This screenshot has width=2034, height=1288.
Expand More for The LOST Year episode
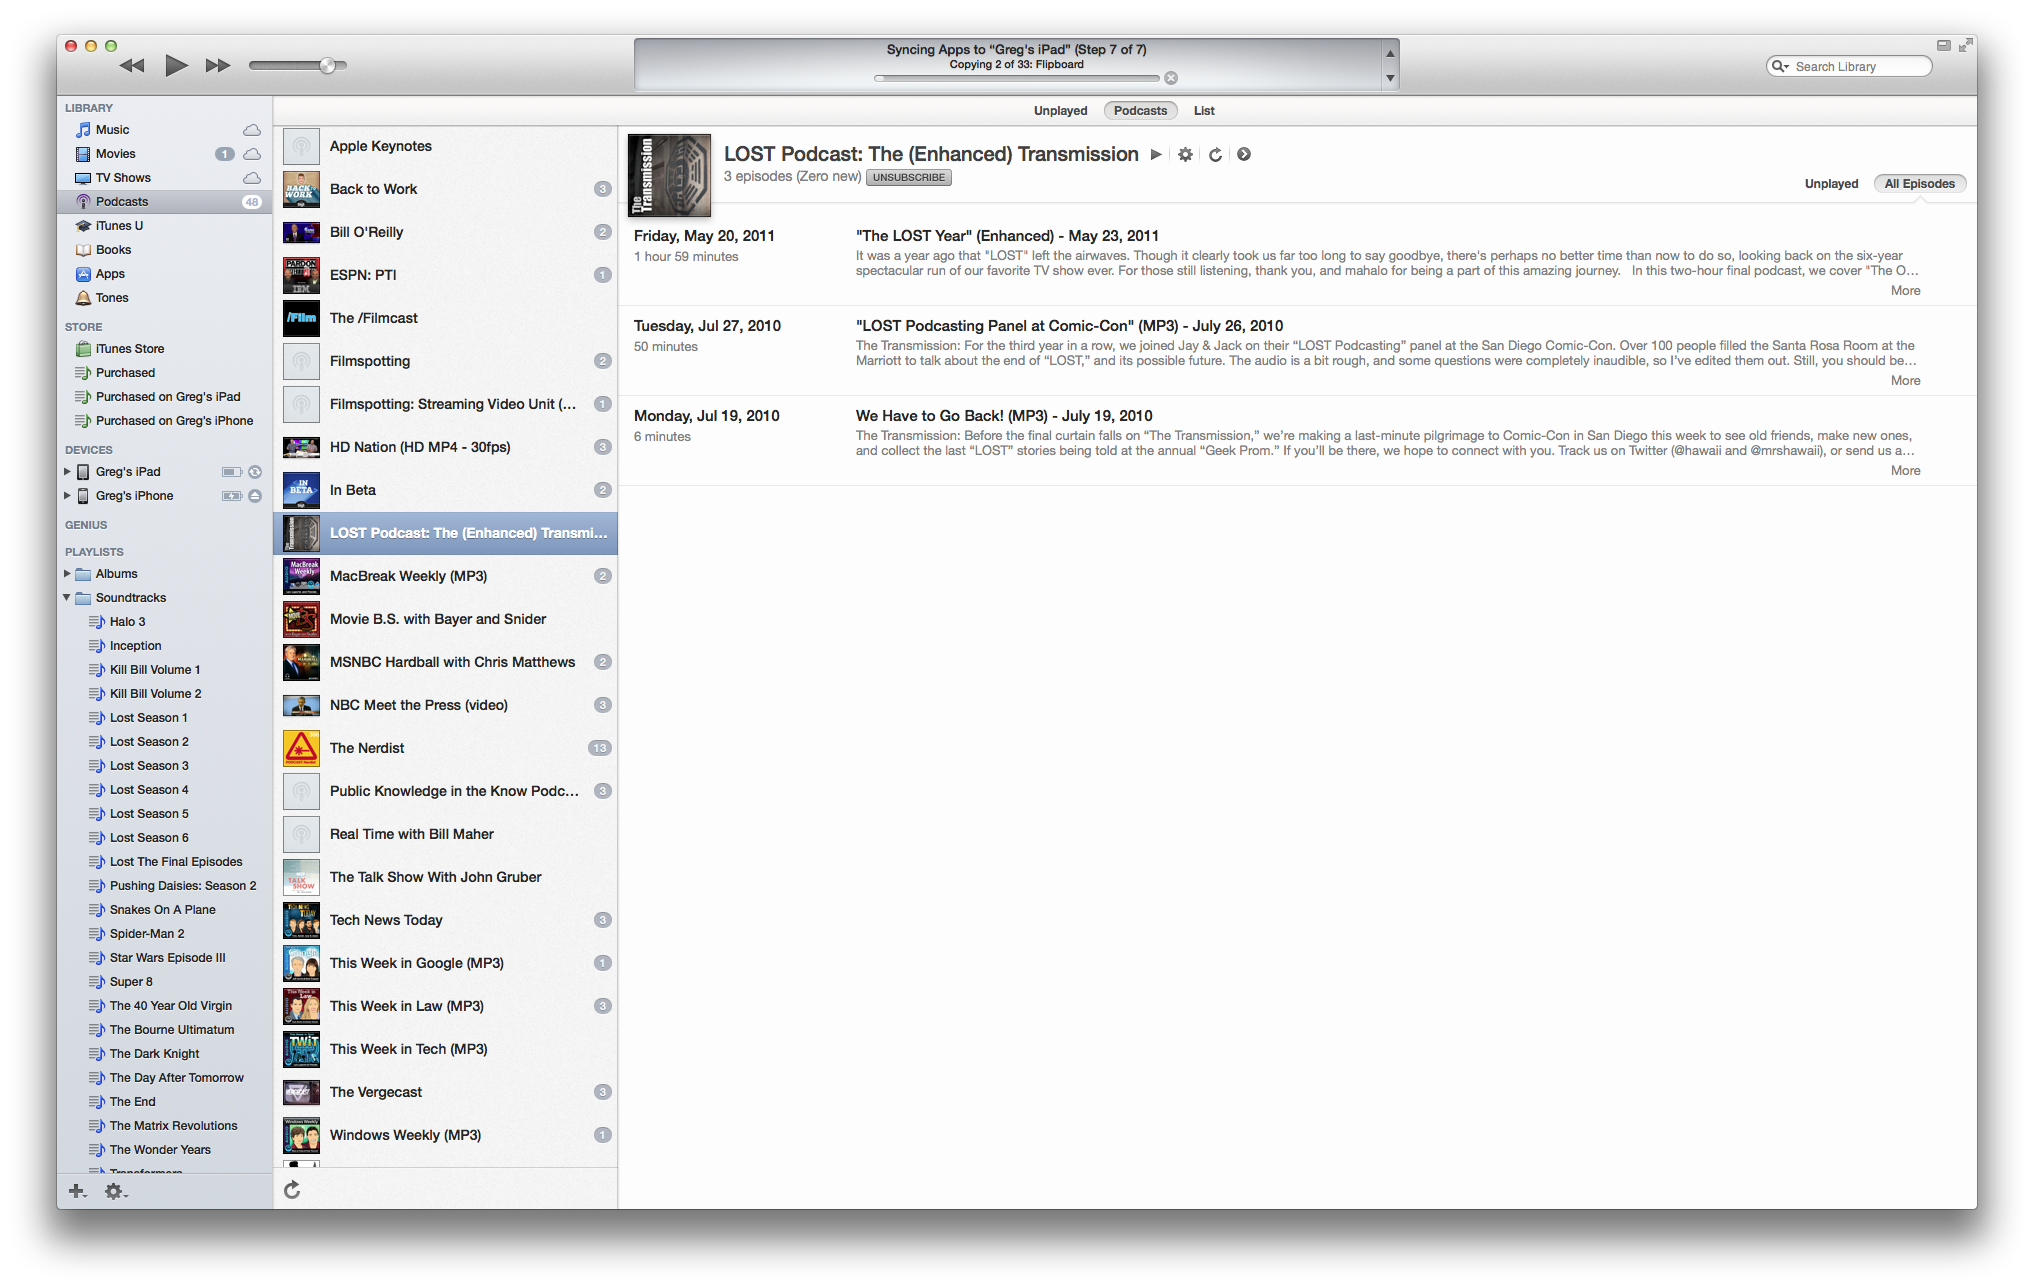click(1905, 291)
